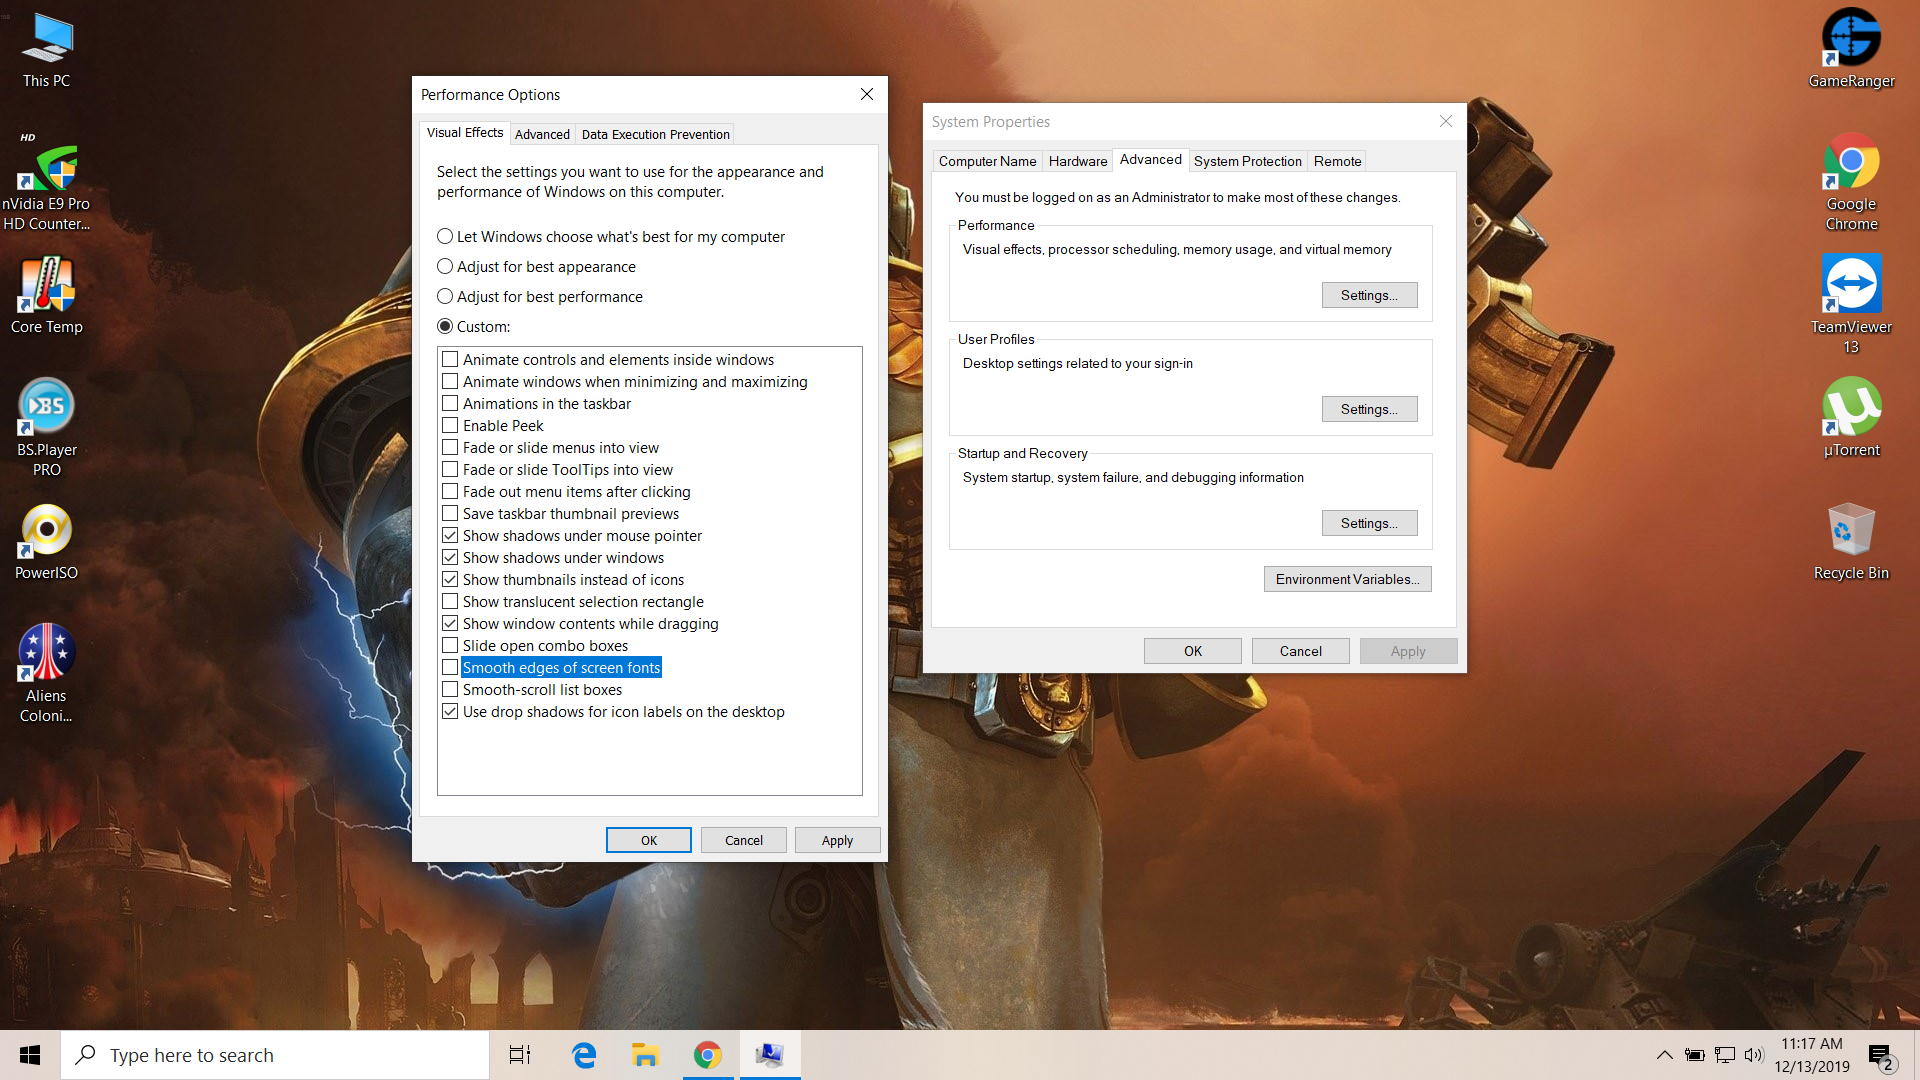Launch Microsoft Edge from taskbar
This screenshot has width=1920, height=1080.
click(584, 1055)
